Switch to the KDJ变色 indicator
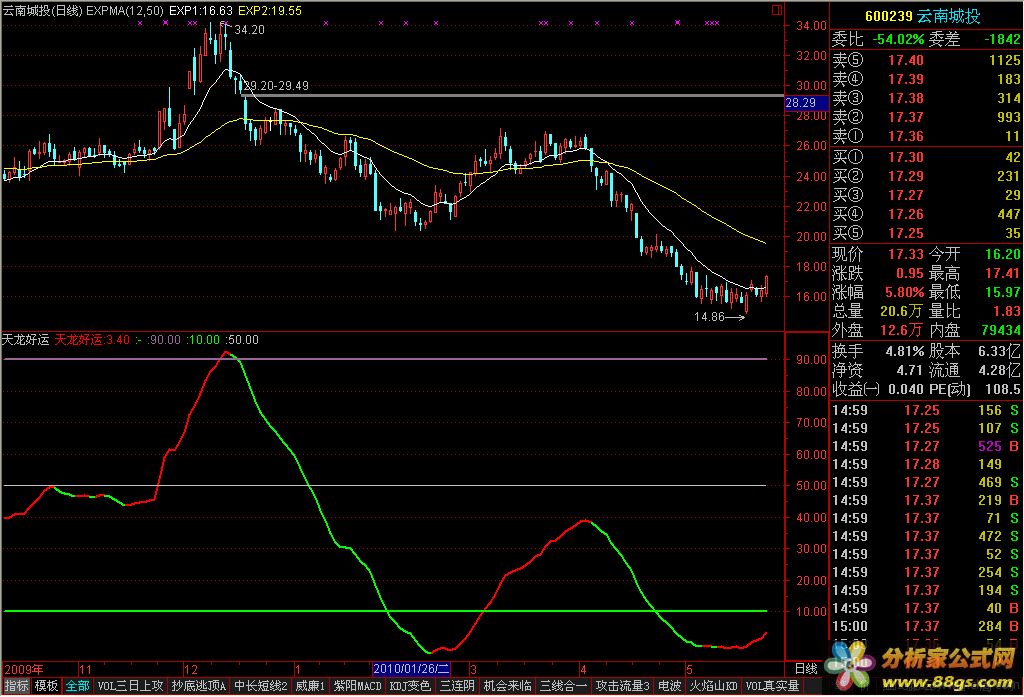This screenshot has width=1024, height=697. click(x=410, y=685)
